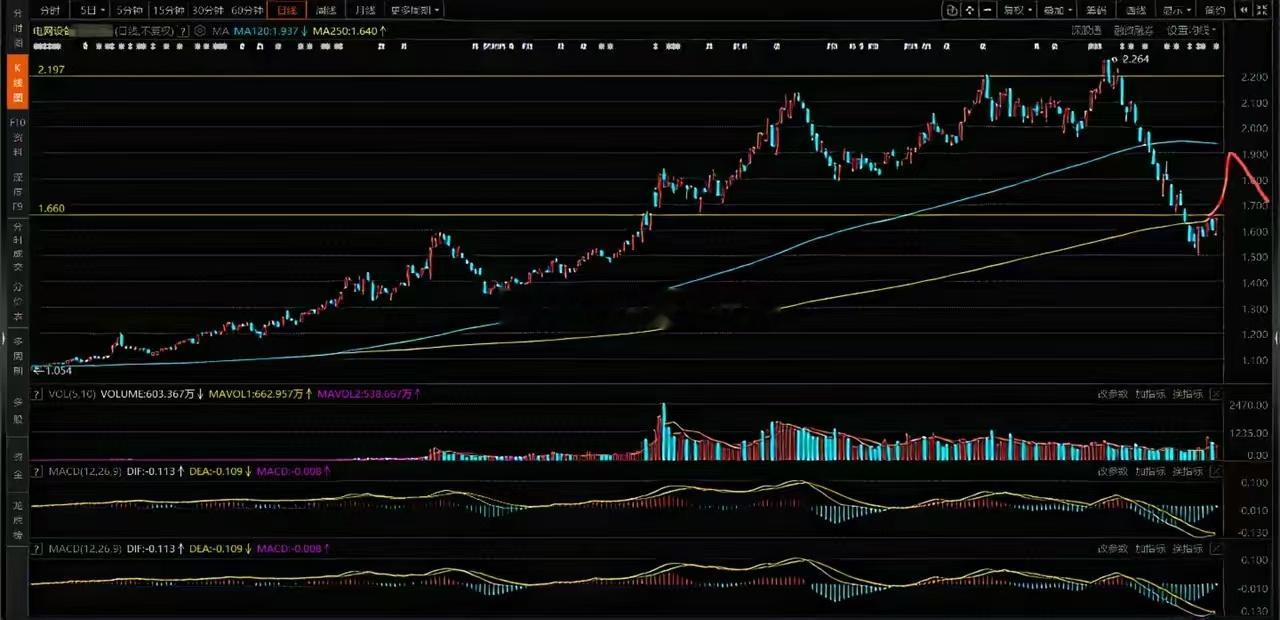The image size is (1280, 620).
Task: Click the double left arrow collapse icon
Action: point(1244,10)
